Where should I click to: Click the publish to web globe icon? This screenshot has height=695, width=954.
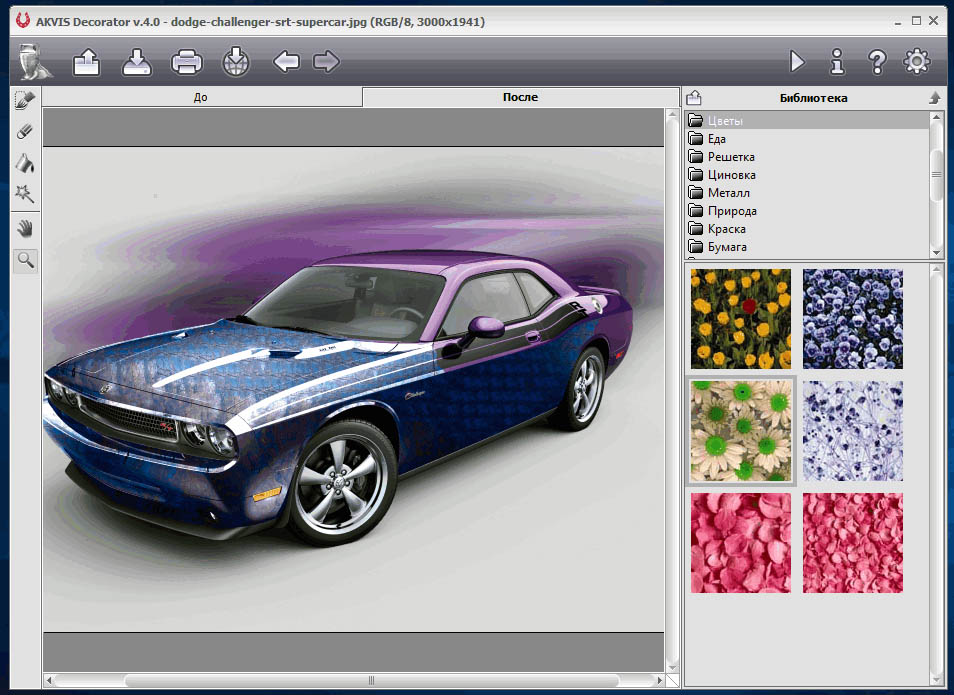coord(235,61)
